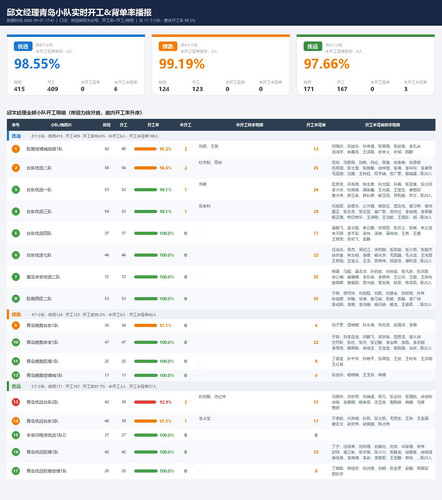Image resolution: width=442 pixels, height=500 pixels.
Task: Click the 415 value in the first card
Action: coord(19,89)
